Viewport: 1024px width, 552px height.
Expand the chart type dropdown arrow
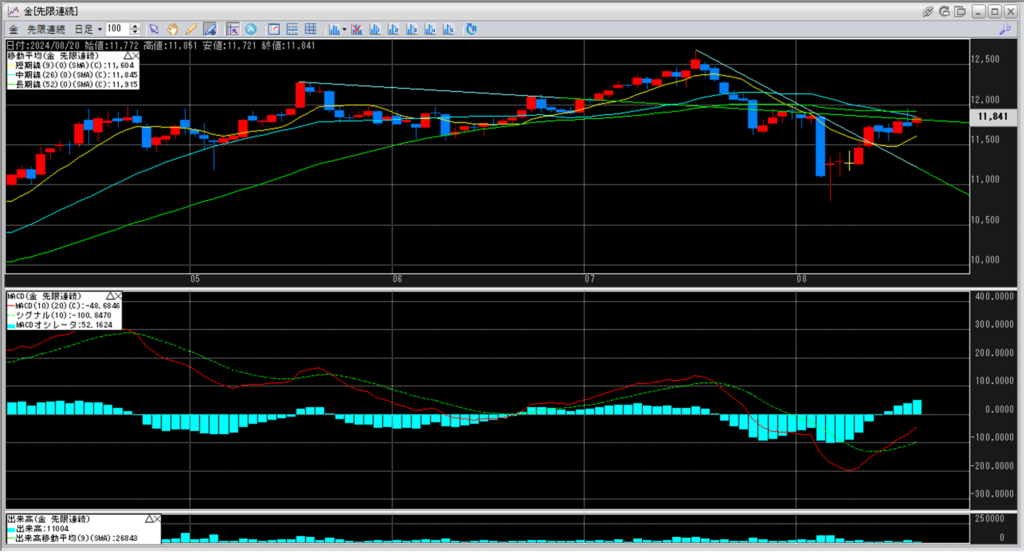(345, 29)
